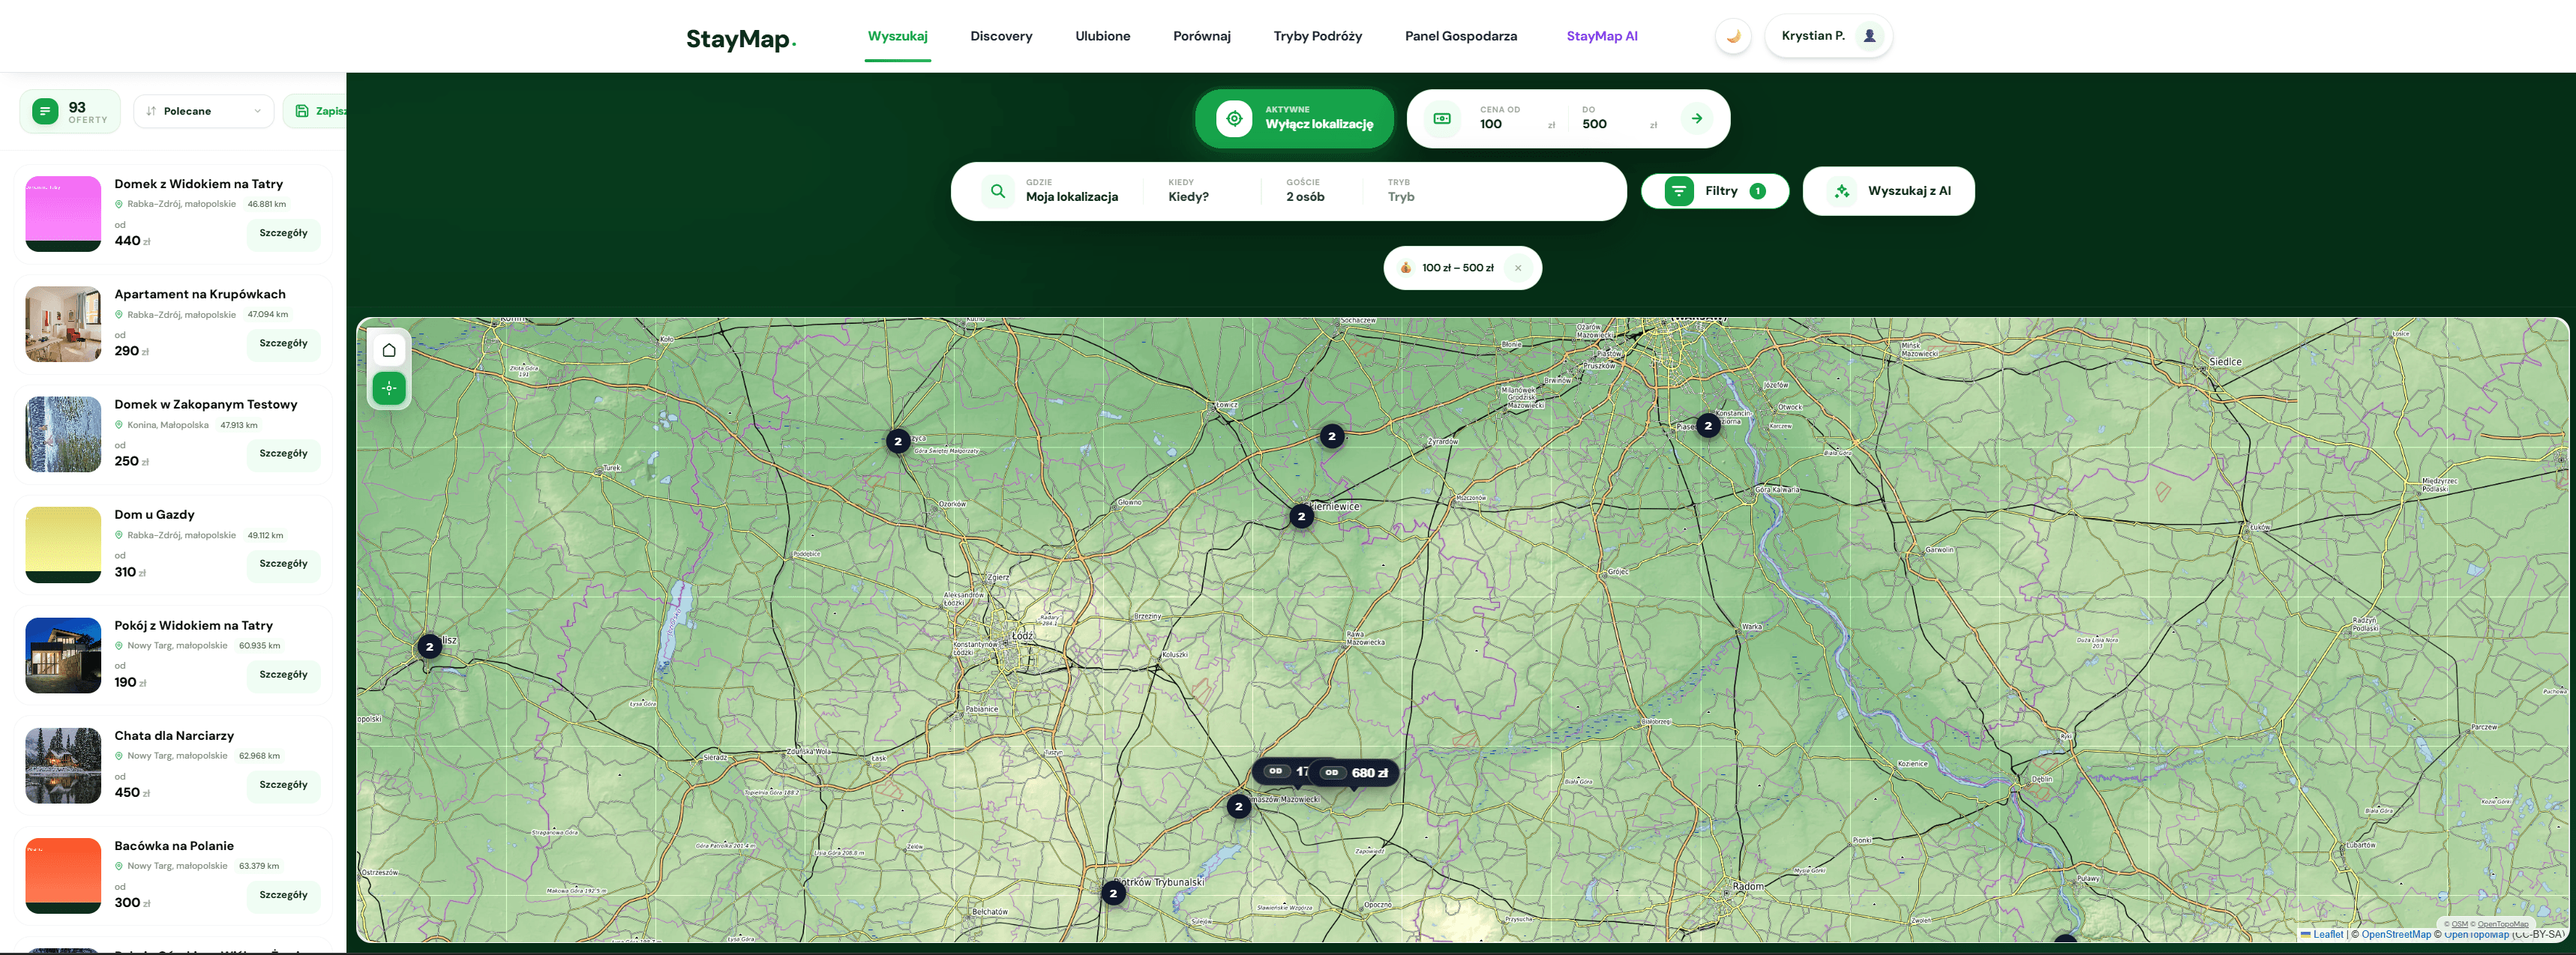Click Chata dla Narciarzy thumbnail

[x=63, y=766]
